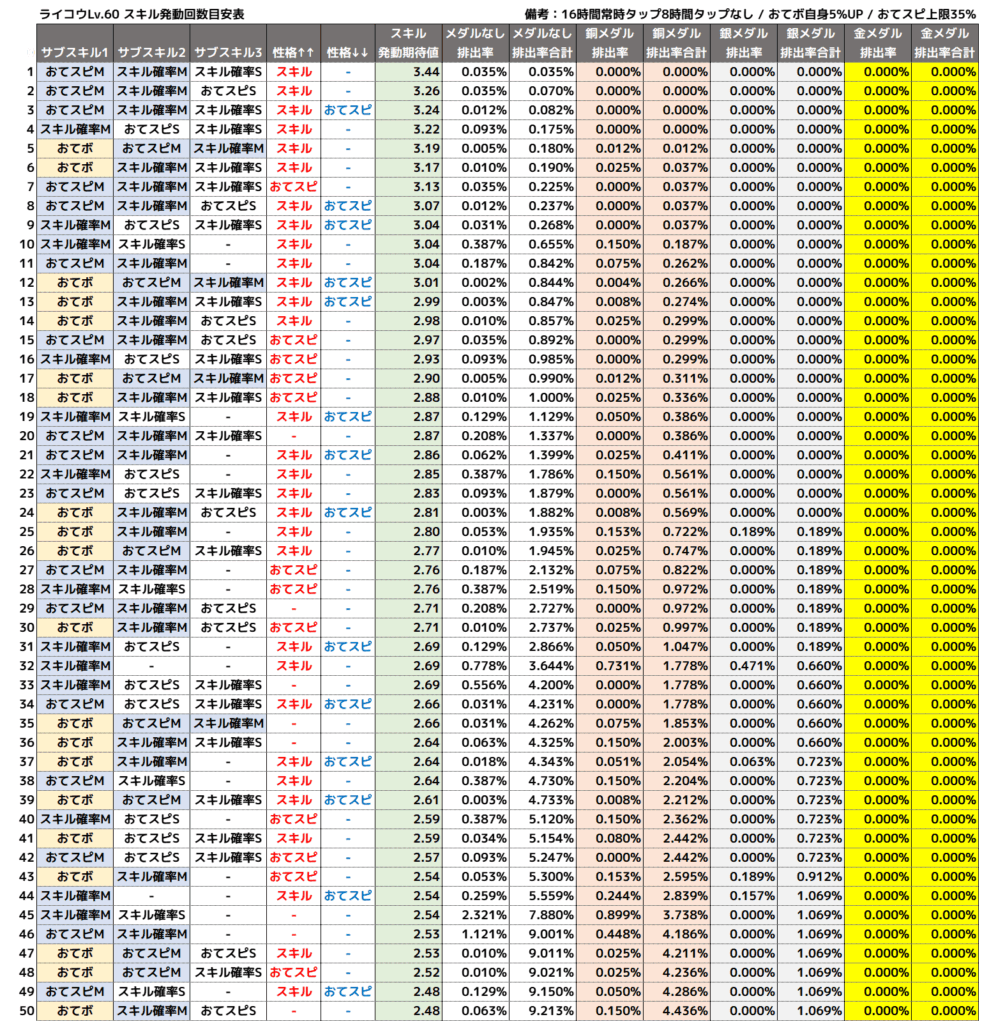Click the 性格↓↓ column header

(x=347, y=52)
